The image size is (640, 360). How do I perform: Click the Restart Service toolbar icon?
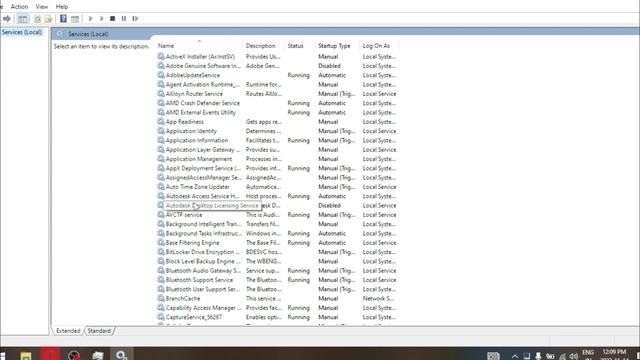(135, 18)
